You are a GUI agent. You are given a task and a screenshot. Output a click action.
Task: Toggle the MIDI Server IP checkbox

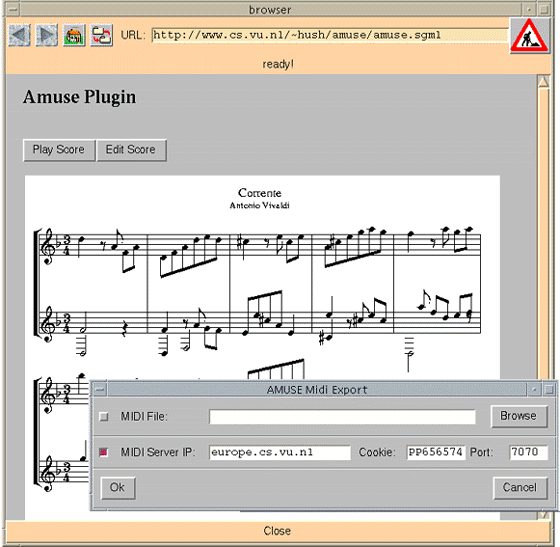(x=104, y=452)
